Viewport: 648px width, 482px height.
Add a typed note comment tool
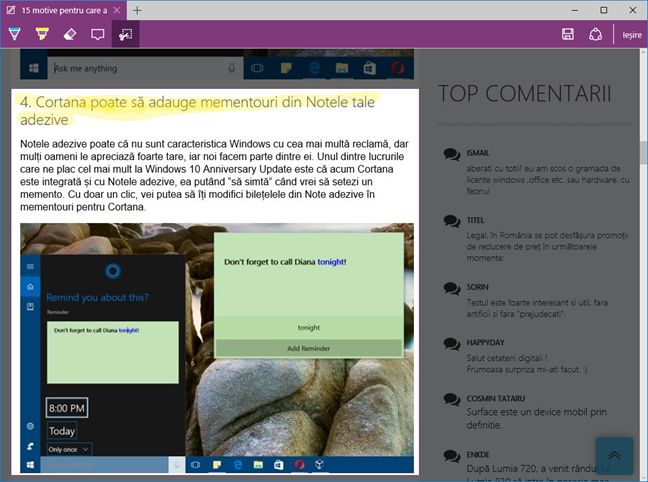click(98, 34)
